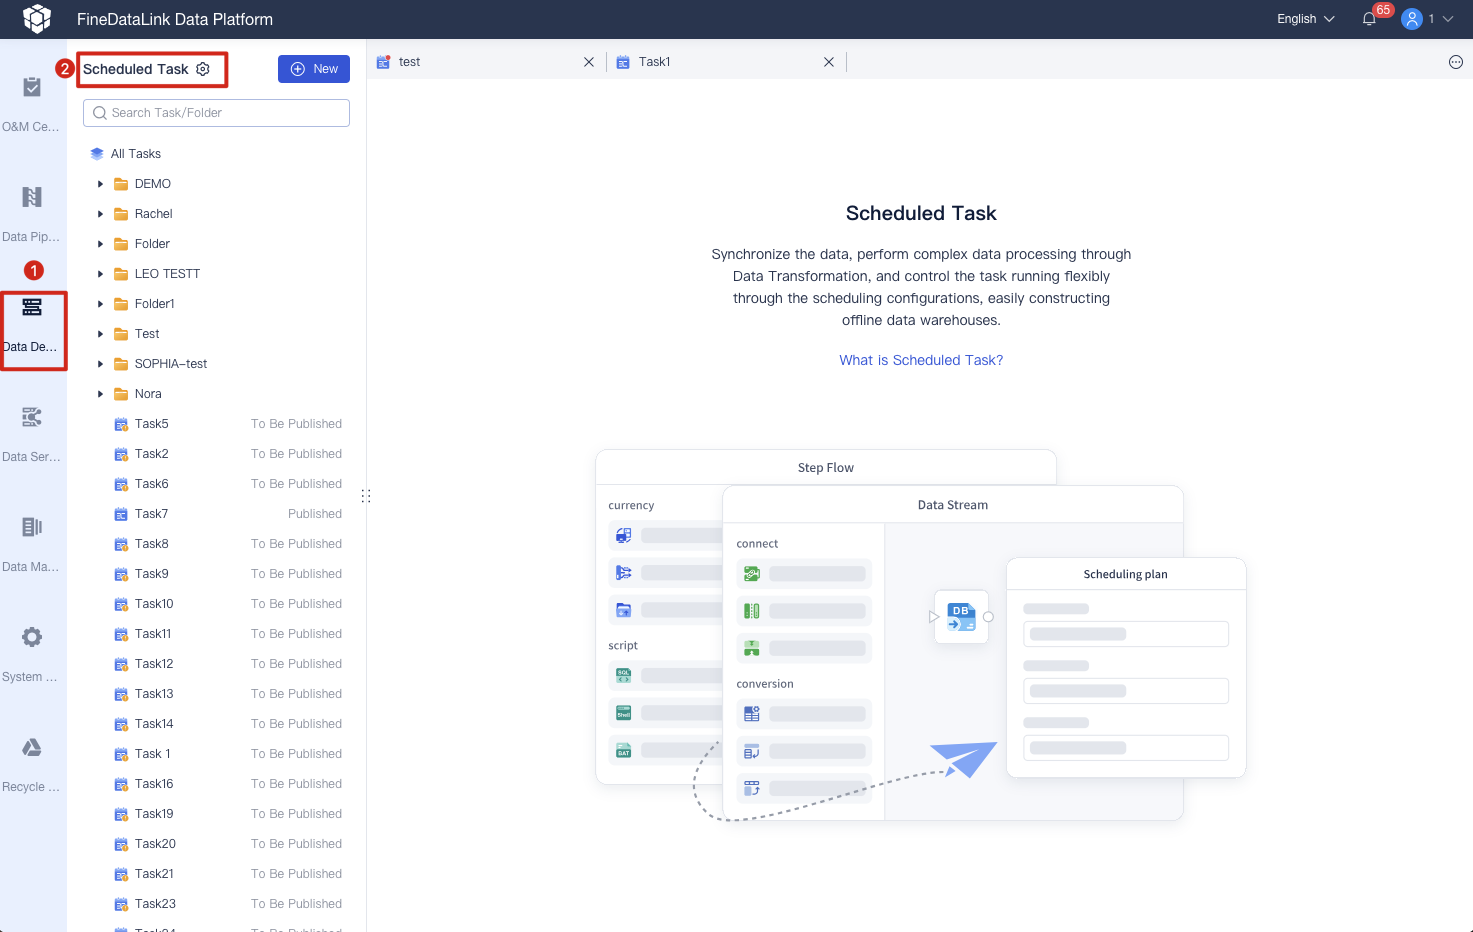
Task: Click the panel resize drag handle
Action: pyautogui.click(x=366, y=496)
